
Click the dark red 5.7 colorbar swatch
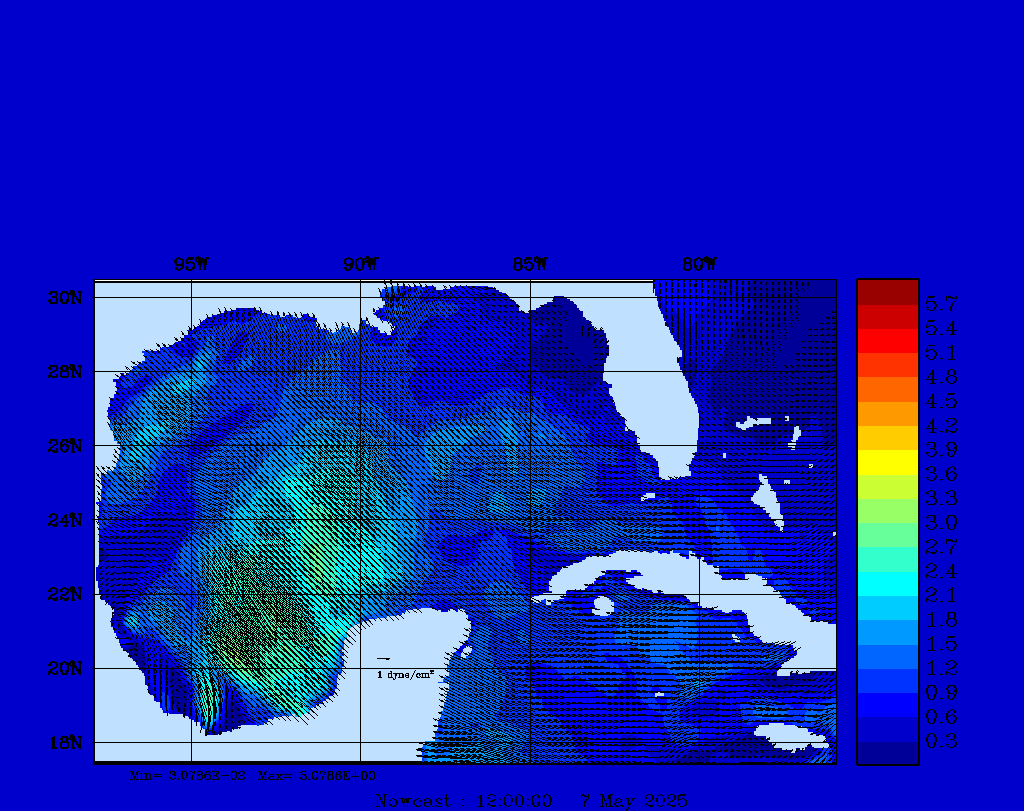pyautogui.click(x=887, y=292)
